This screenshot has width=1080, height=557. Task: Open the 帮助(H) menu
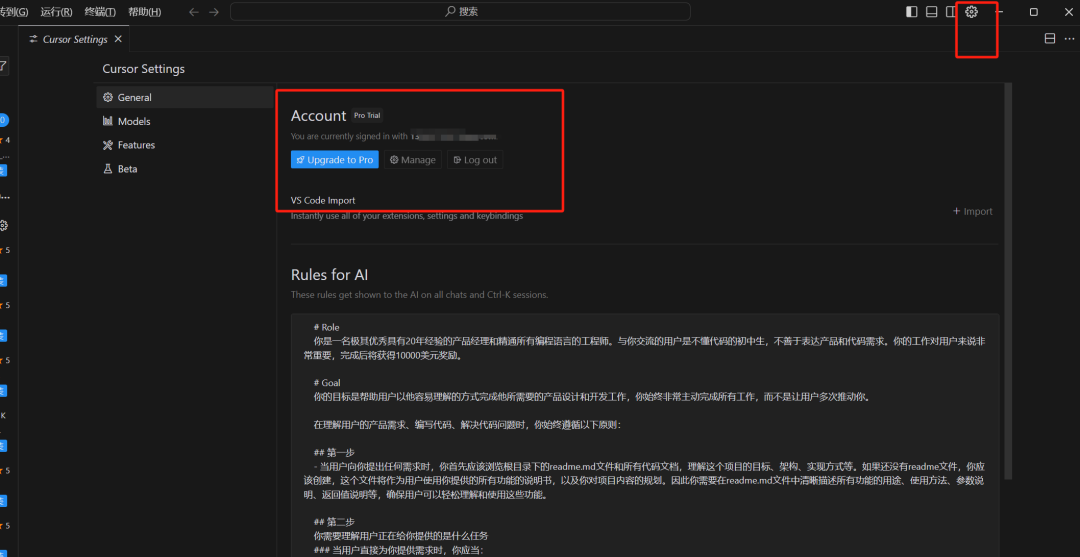[x=144, y=12]
